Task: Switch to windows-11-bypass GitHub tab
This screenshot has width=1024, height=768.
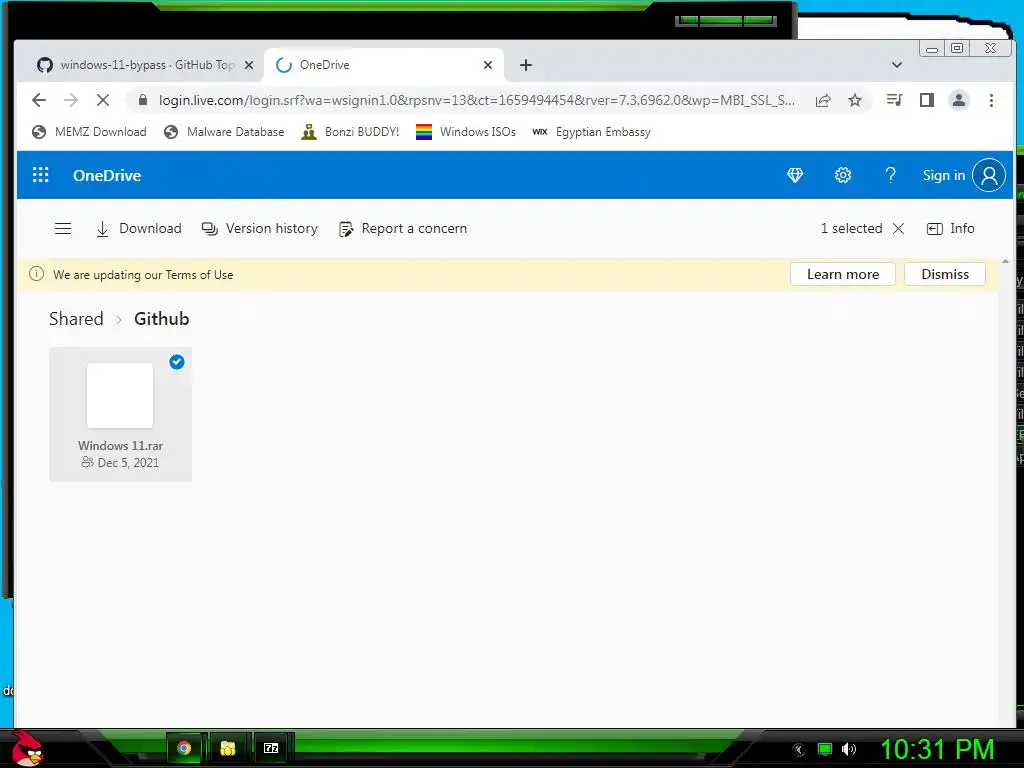Action: pos(138,65)
